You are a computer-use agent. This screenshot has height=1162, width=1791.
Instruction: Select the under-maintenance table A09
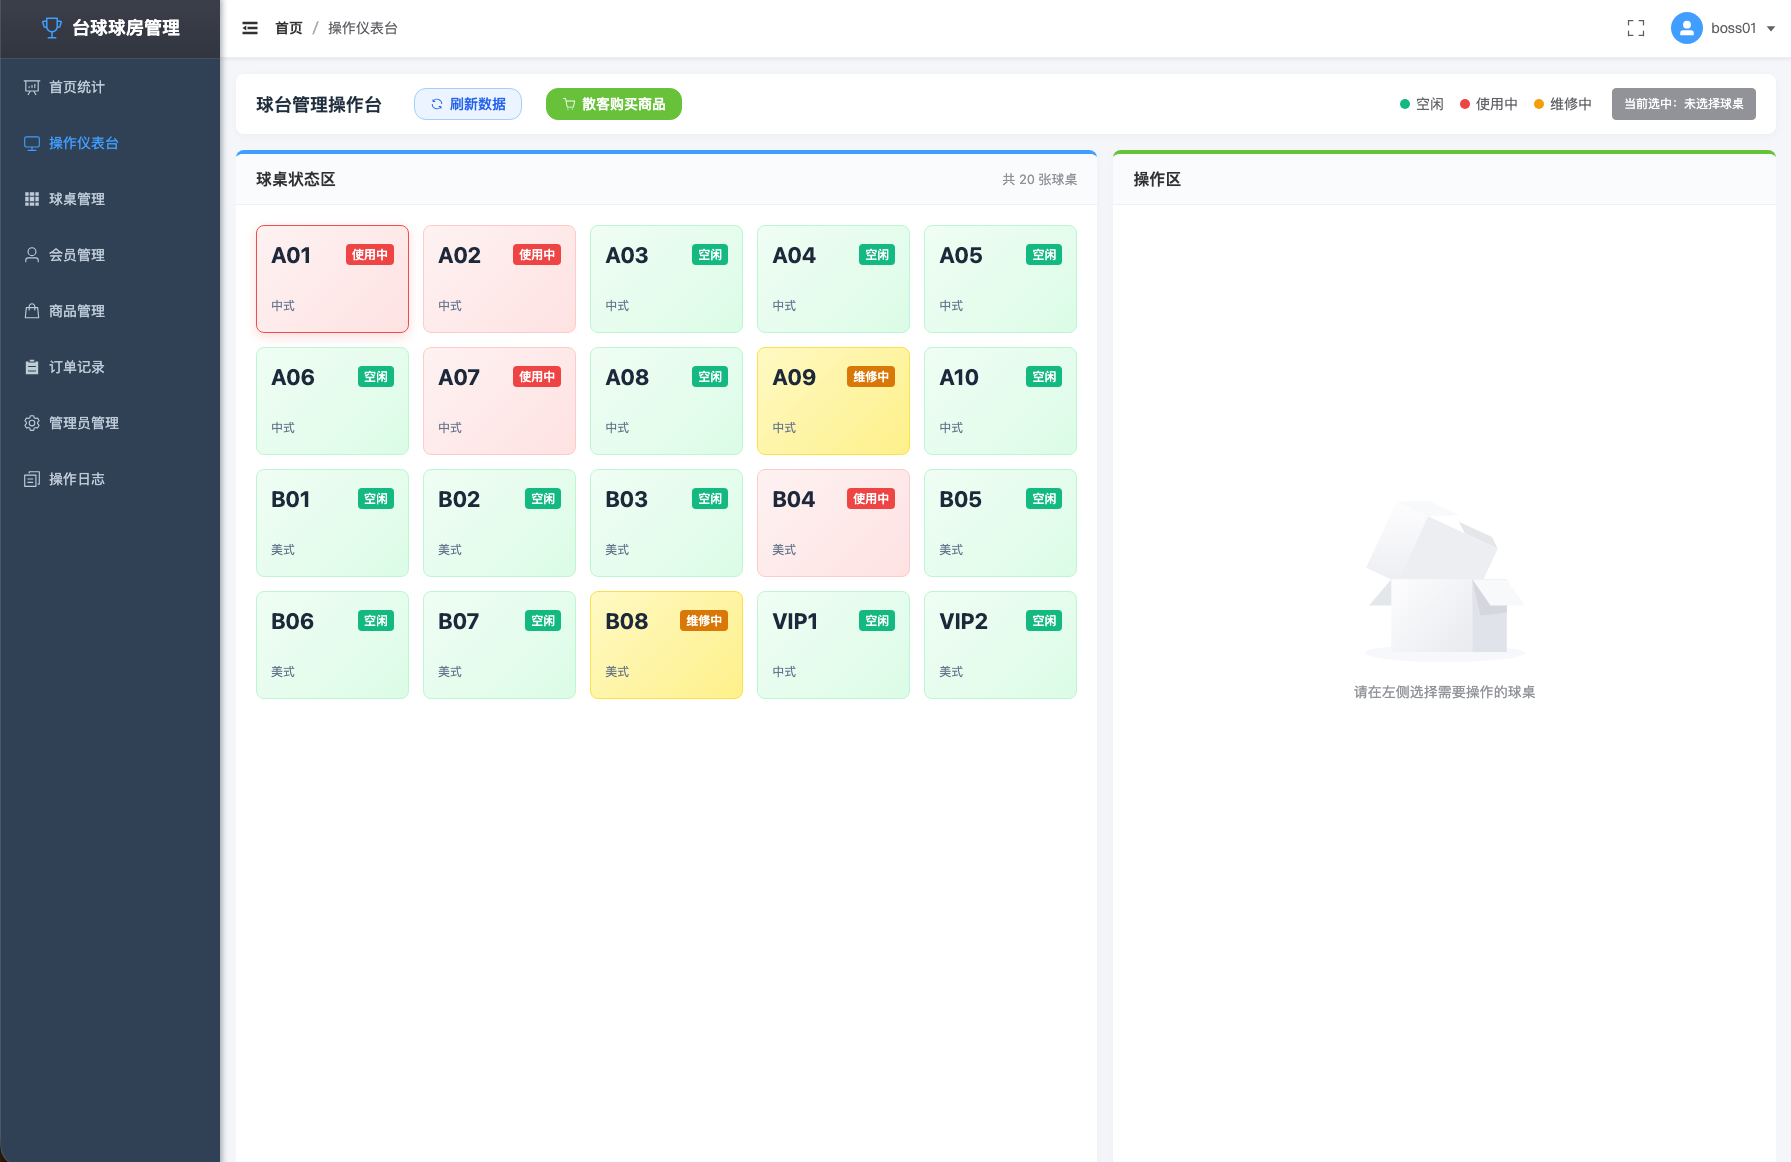[x=833, y=401]
